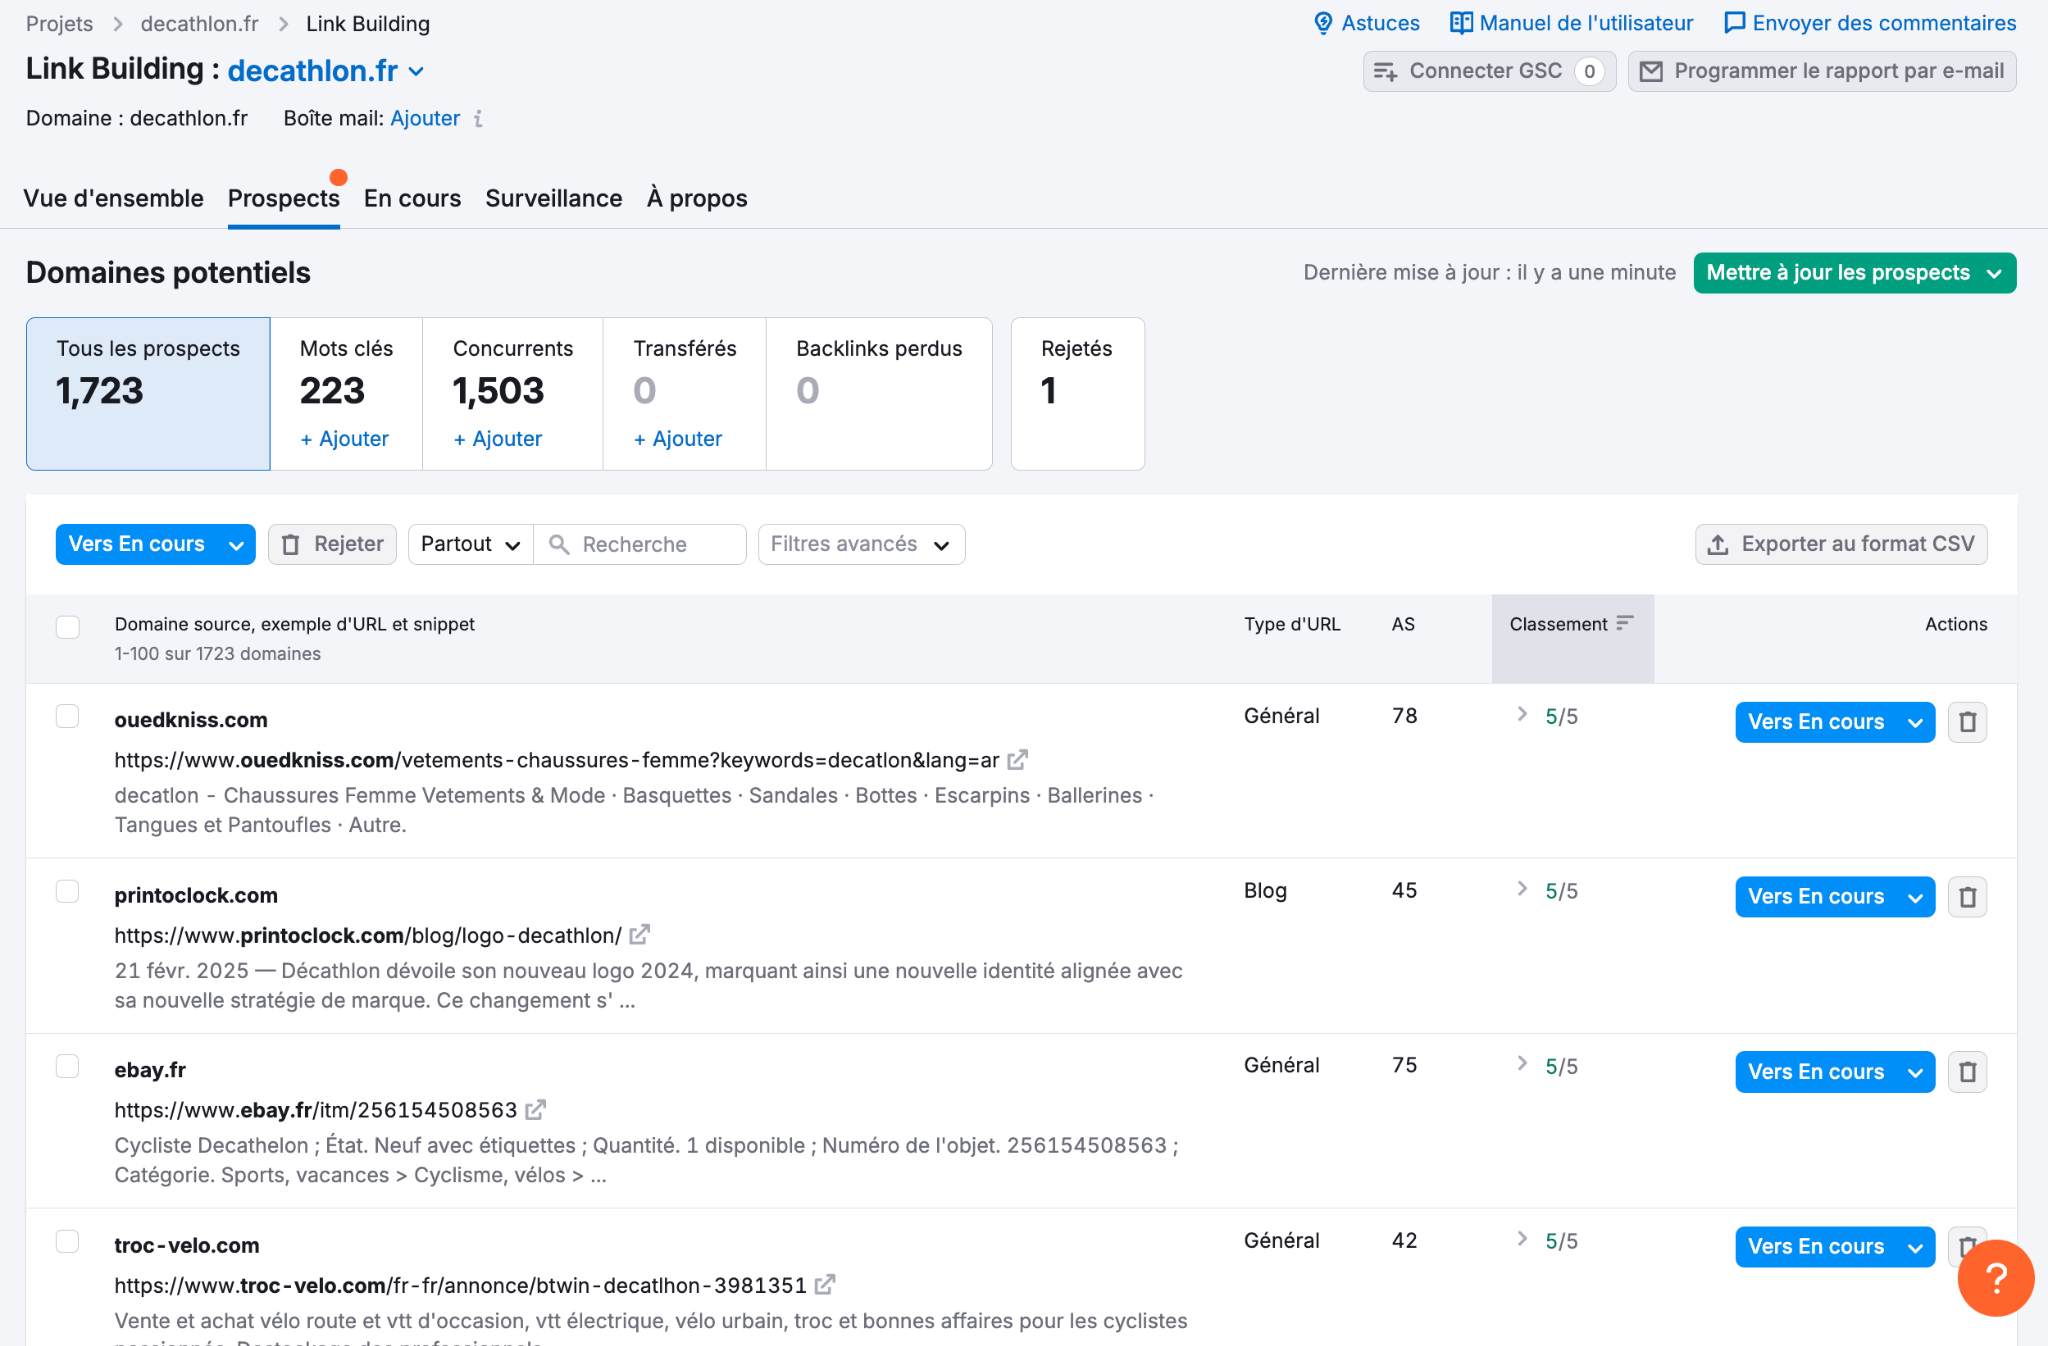Click the Classement sort icon
The height and width of the screenshot is (1346, 2048).
click(x=1625, y=623)
